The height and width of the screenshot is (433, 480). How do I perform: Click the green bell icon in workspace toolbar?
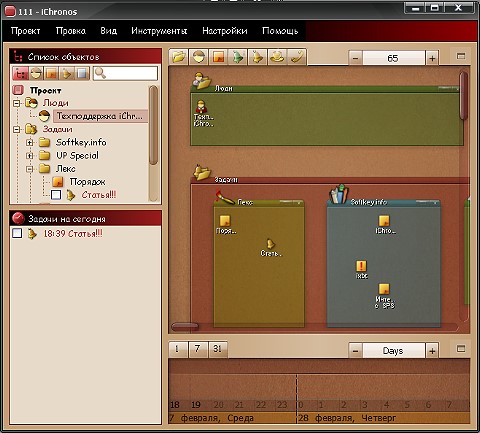tap(238, 57)
